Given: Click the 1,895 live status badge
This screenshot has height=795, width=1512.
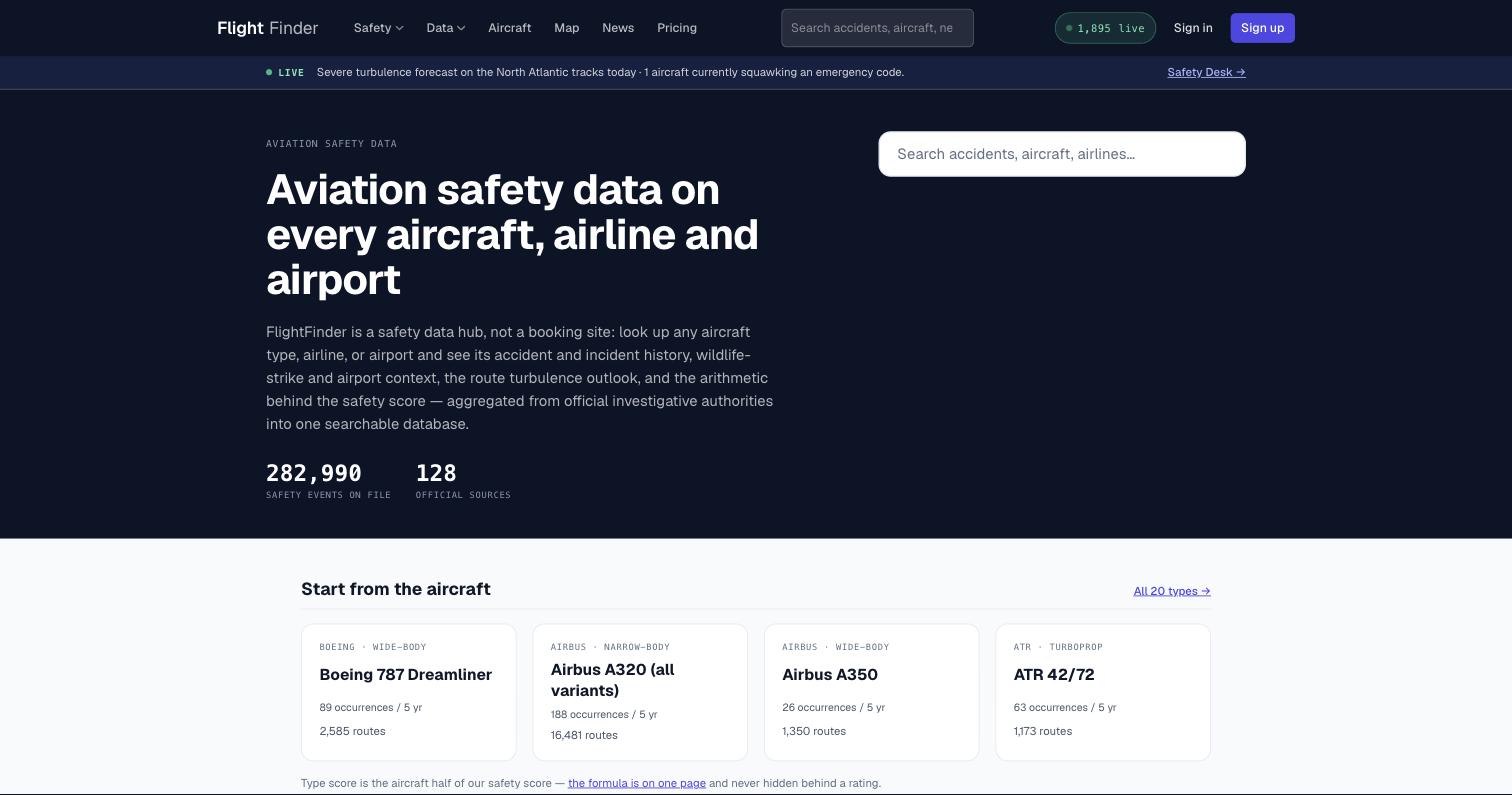Looking at the screenshot, I should click(x=1105, y=28).
